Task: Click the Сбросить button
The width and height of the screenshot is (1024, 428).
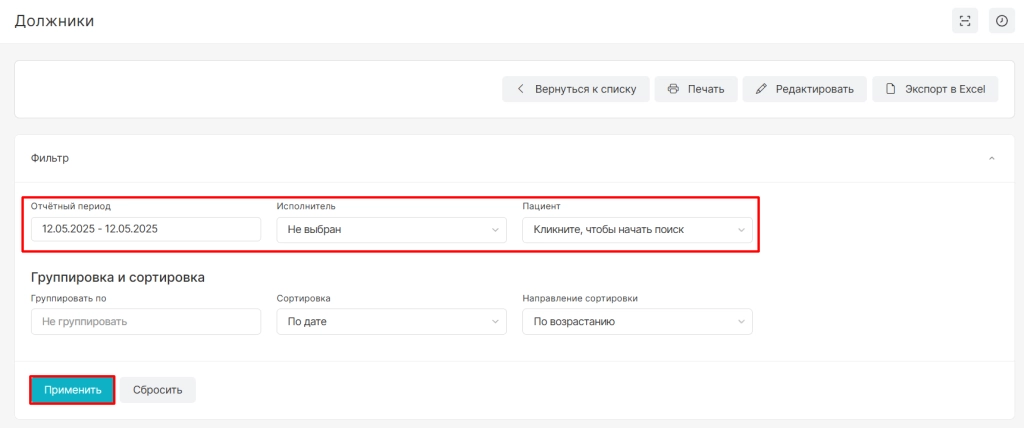Action: pyautogui.click(x=157, y=390)
